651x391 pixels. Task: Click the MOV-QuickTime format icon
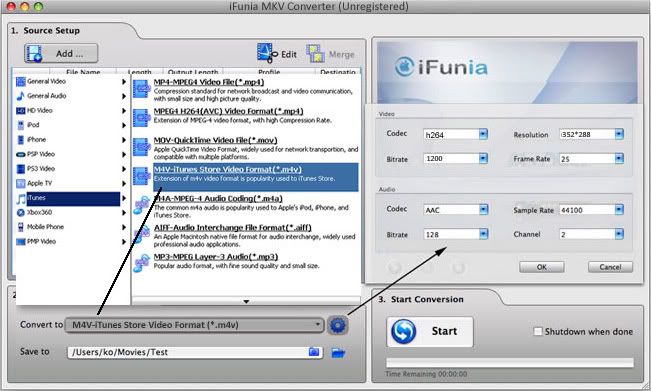coord(142,147)
